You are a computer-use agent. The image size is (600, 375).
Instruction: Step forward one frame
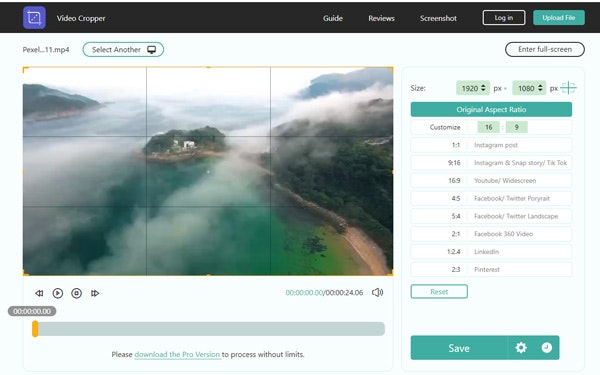[95, 293]
